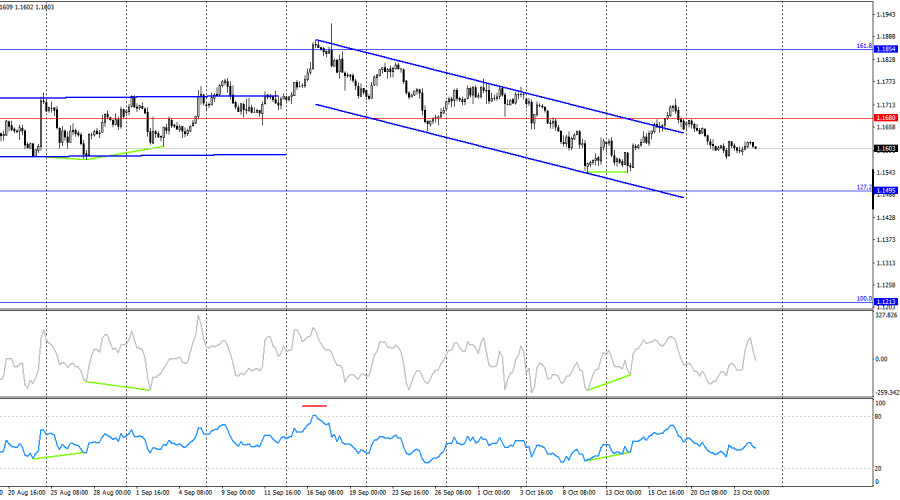Click the '16 Sep 08:00' date label
Image resolution: width=900 pixels, height=500 pixels.
pos(325,493)
